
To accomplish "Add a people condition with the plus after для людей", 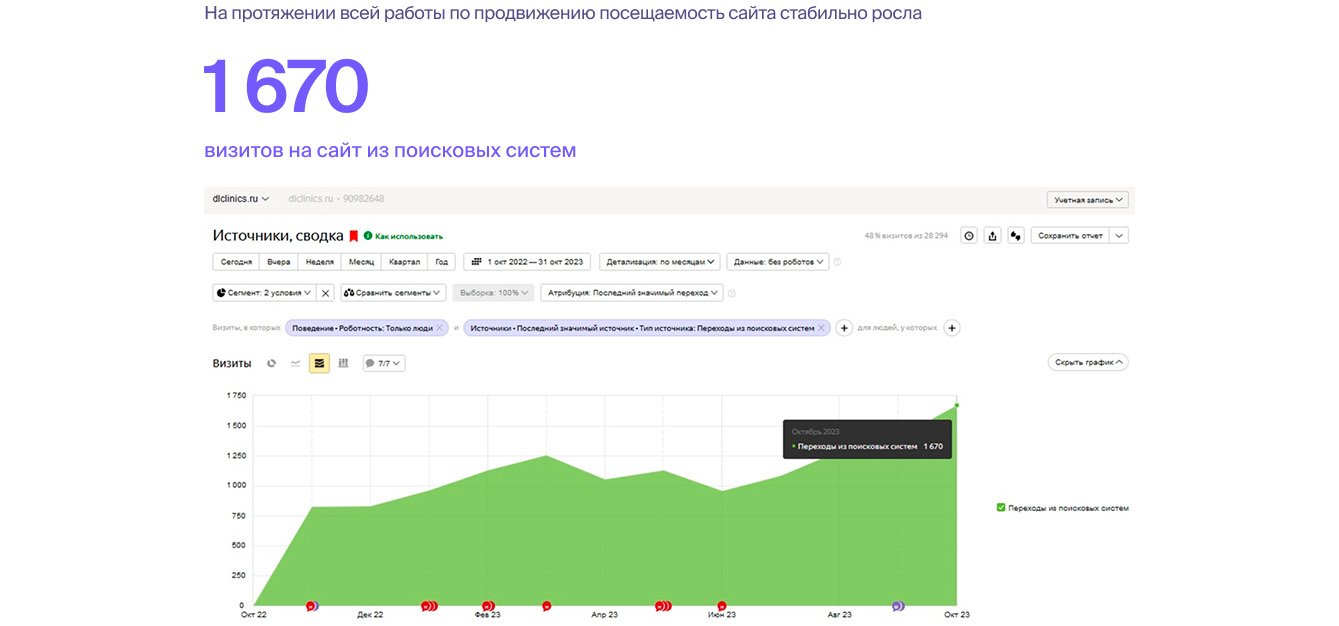I will click(x=951, y=328).
